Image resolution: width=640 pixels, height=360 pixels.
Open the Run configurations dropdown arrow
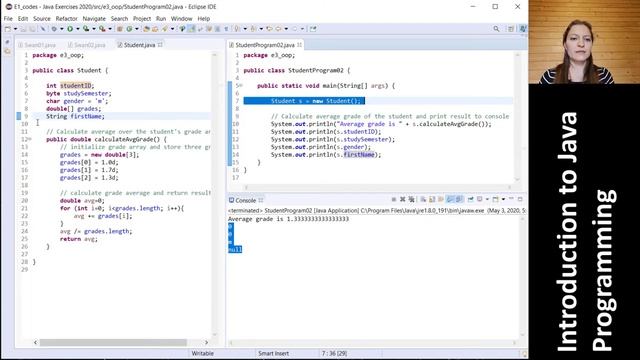78,29
